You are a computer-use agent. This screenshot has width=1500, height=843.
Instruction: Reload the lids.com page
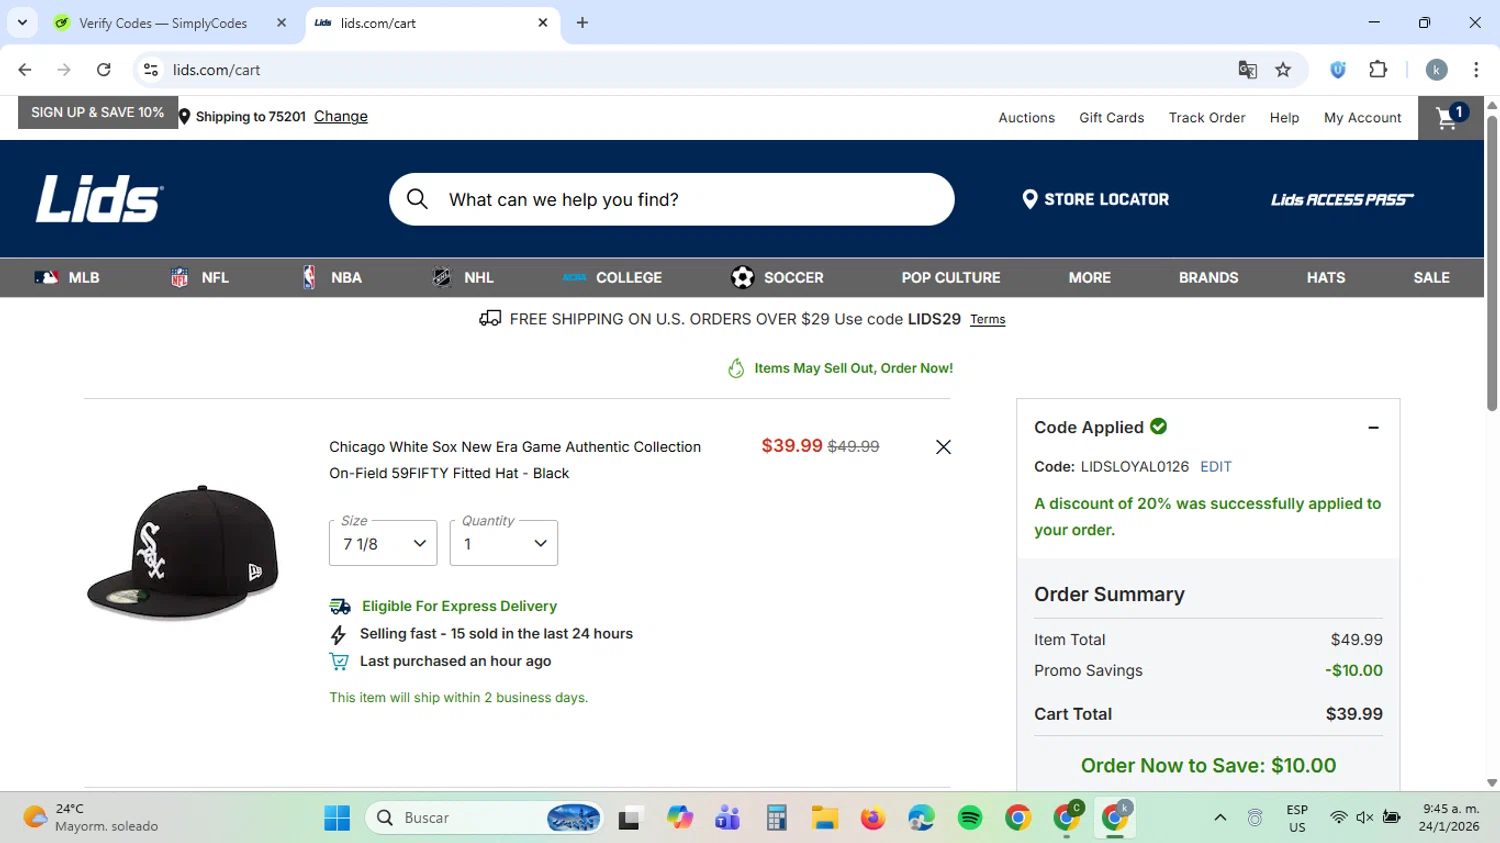pyautogui.click(x=104, y=70)
